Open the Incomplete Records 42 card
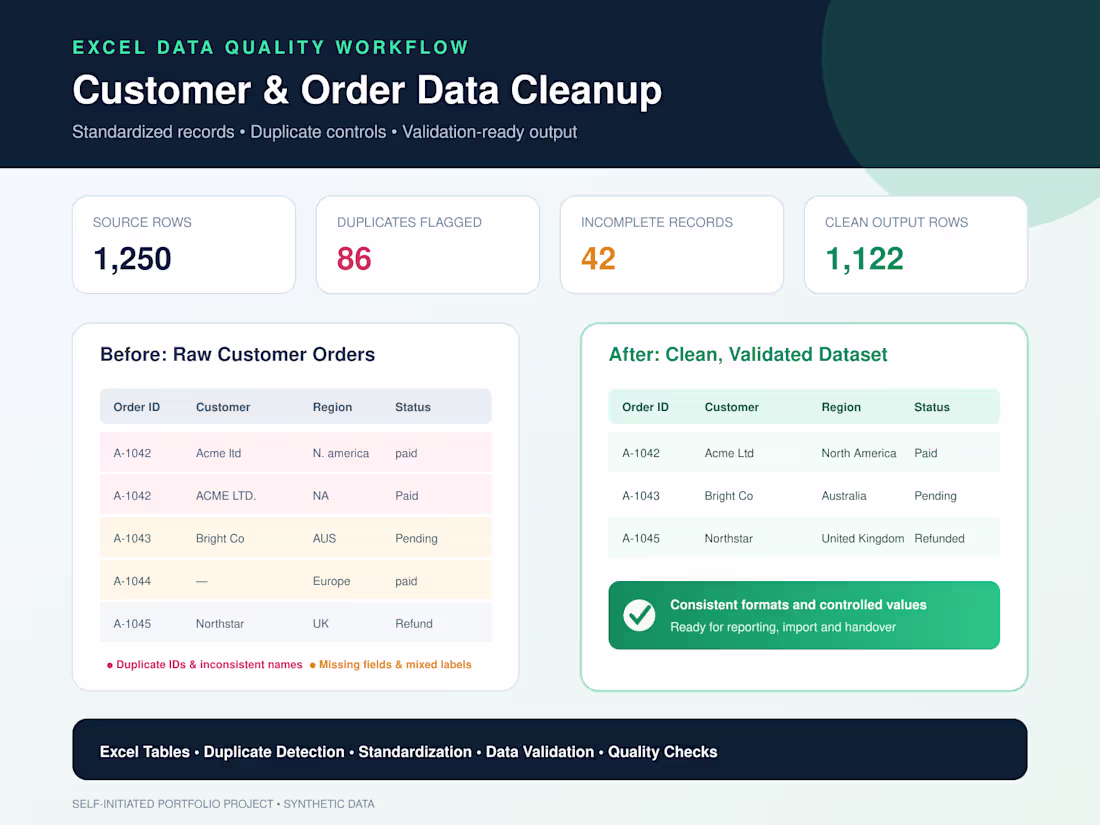 tap(672, 245)
